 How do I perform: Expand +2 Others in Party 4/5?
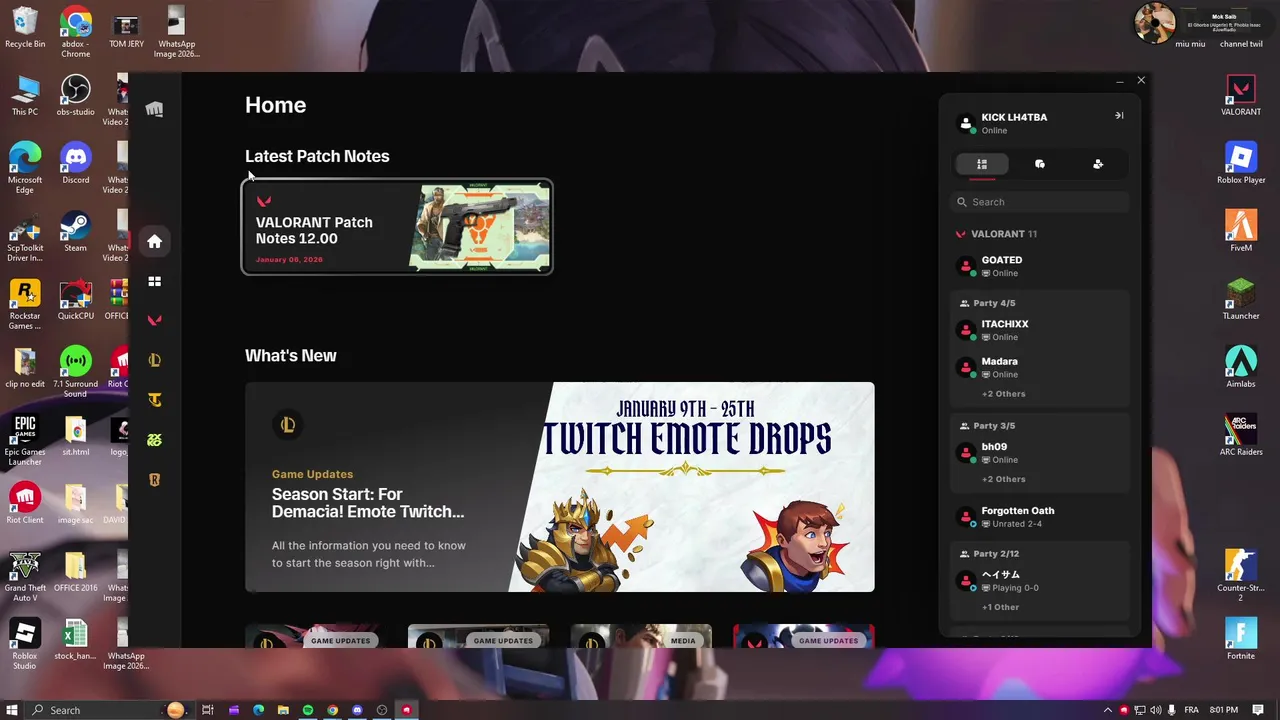(x=1003, y=394)
